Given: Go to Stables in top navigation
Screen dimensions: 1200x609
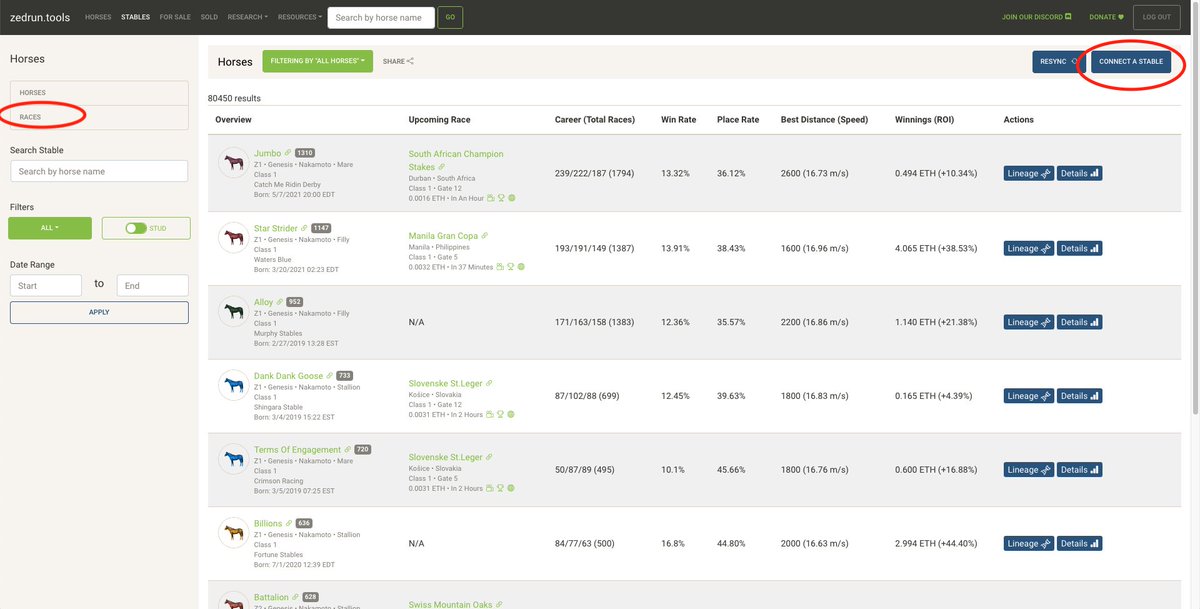Looking at the screenshot, I should pos(135,17).
